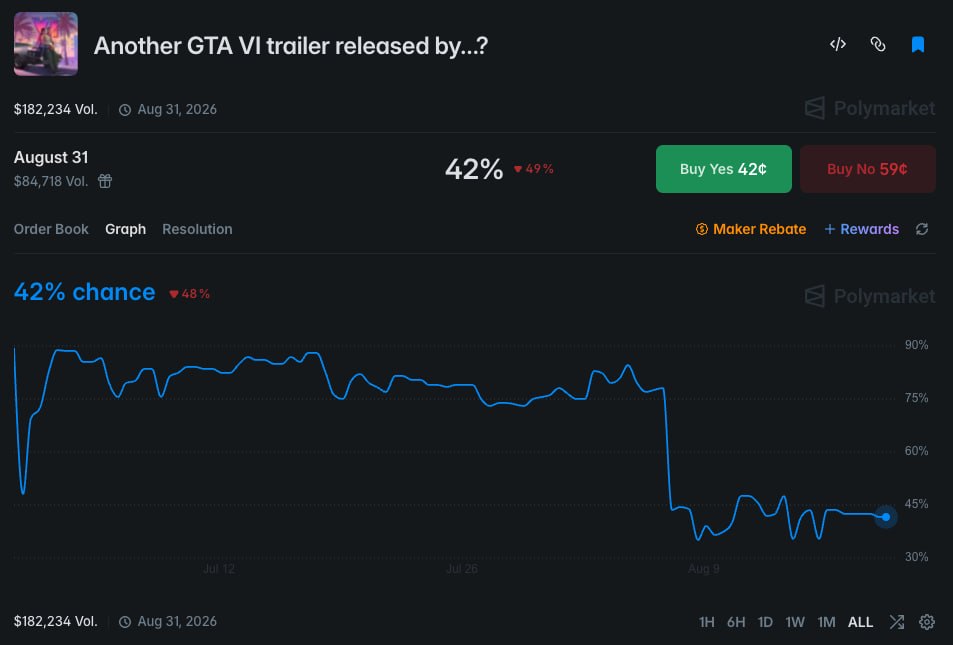Click the gift rewards icon under August 31
Screen dimensions: 953x645
105,181
